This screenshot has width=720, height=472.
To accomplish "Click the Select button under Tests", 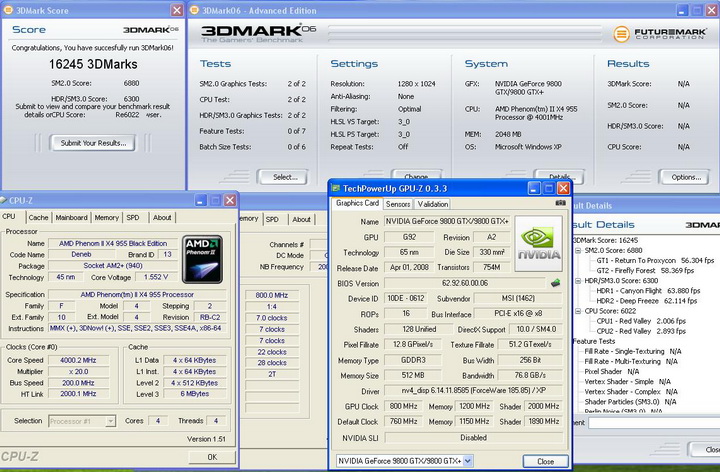I will pos(283,177).
